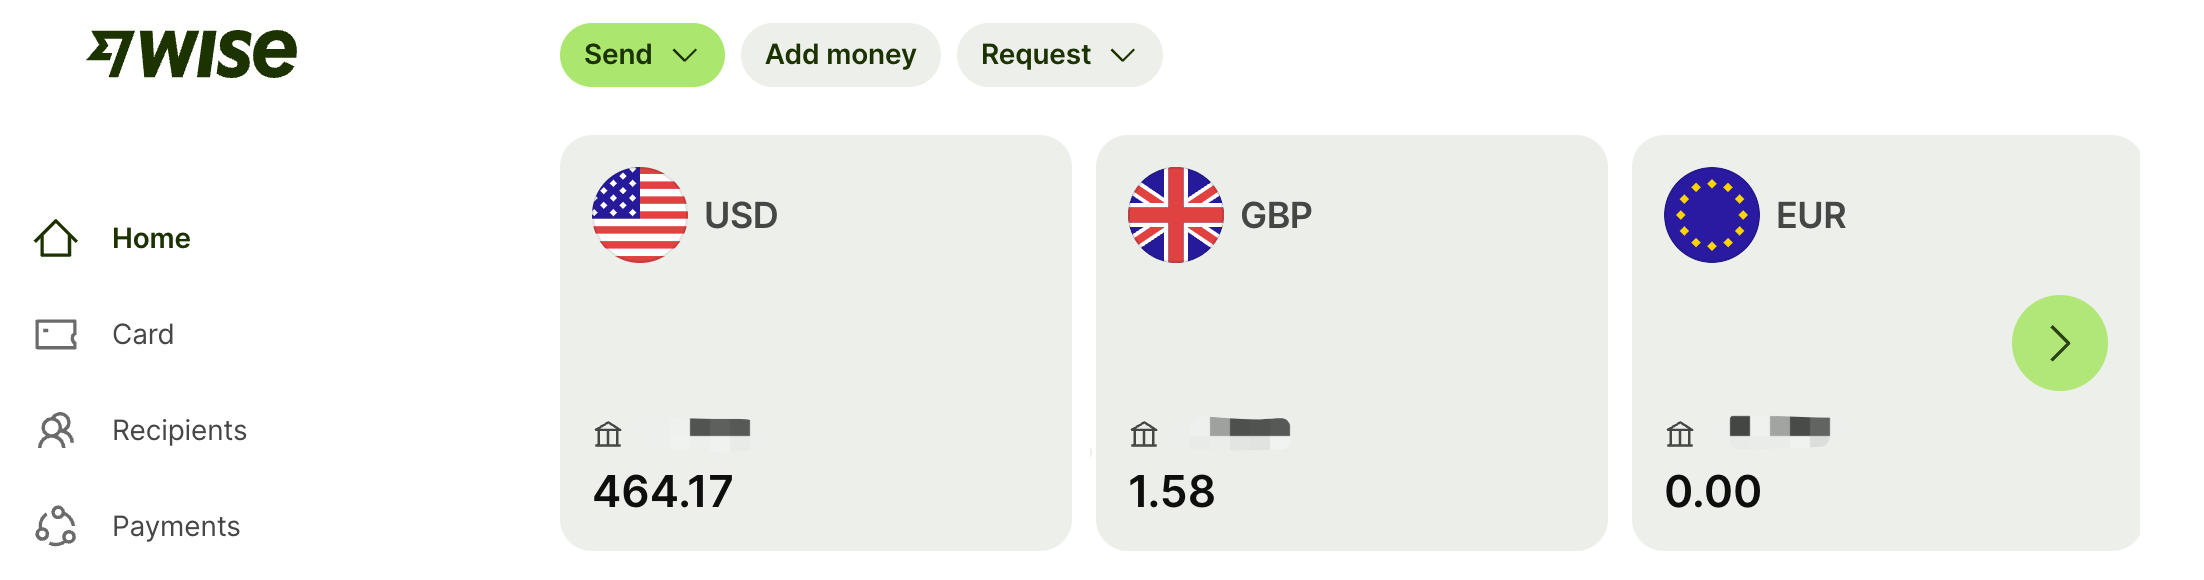Click the Wise logo
This screenshot has width=2204, height=580.
(x=192, y=53)
